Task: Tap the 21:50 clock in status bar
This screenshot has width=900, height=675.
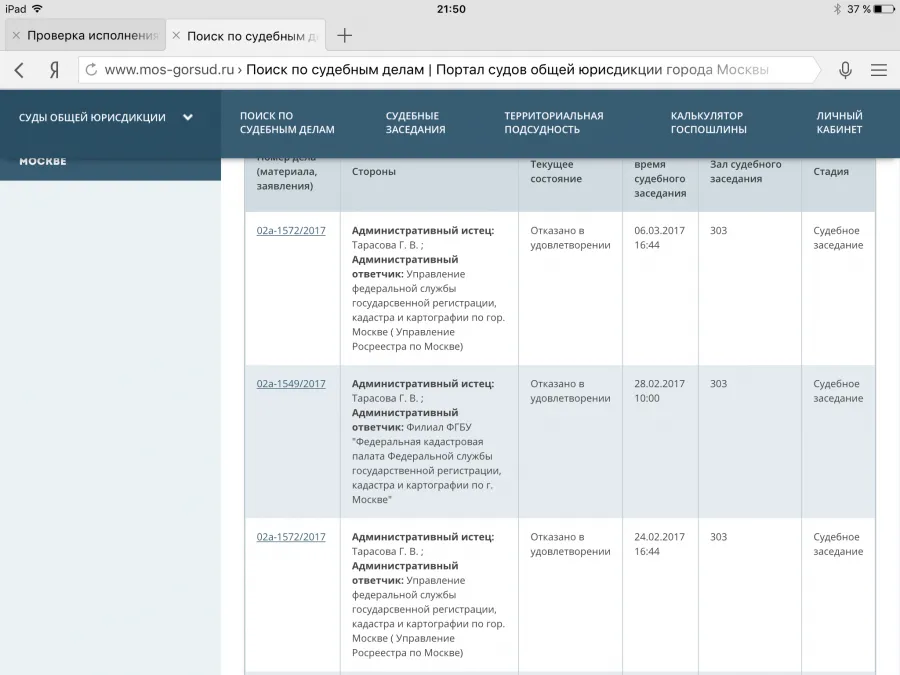Action: (x=451, y=9)
